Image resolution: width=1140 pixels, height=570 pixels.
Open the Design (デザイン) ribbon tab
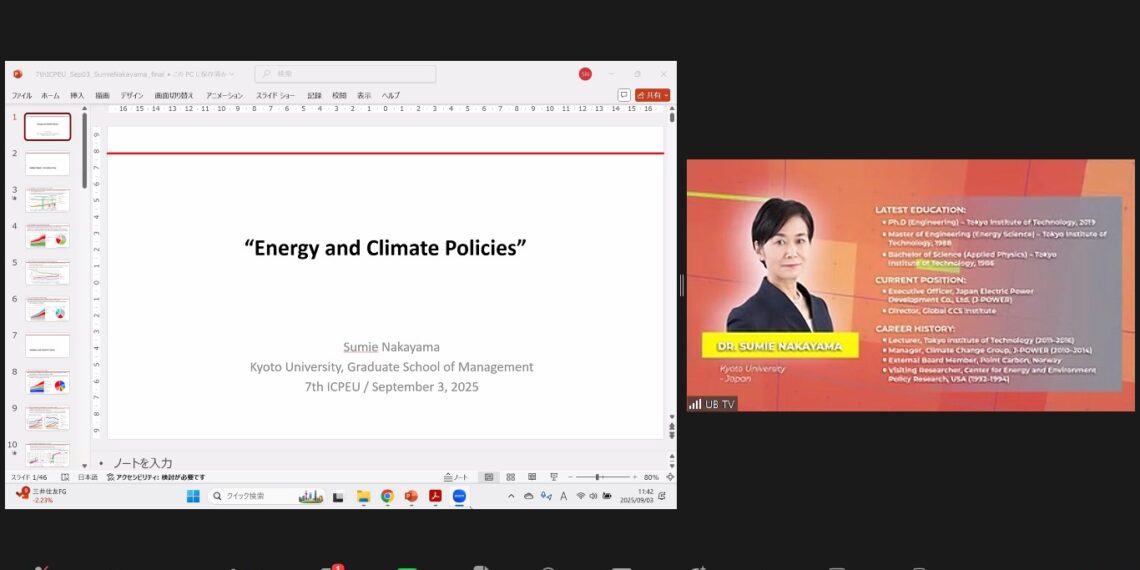pos(132,96)
